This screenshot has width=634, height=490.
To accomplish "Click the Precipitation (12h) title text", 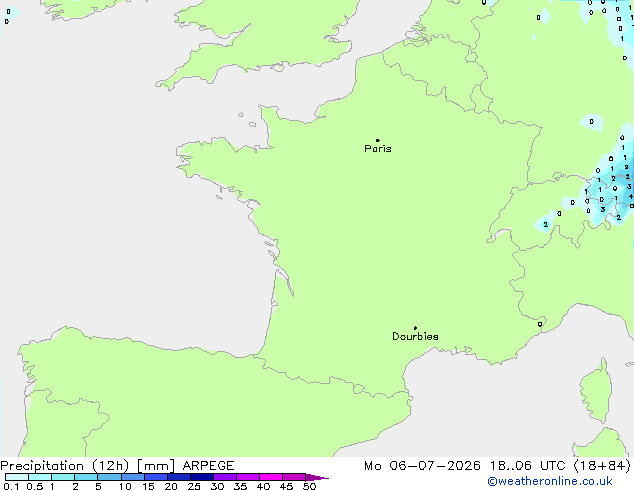I will pos(65,466).
